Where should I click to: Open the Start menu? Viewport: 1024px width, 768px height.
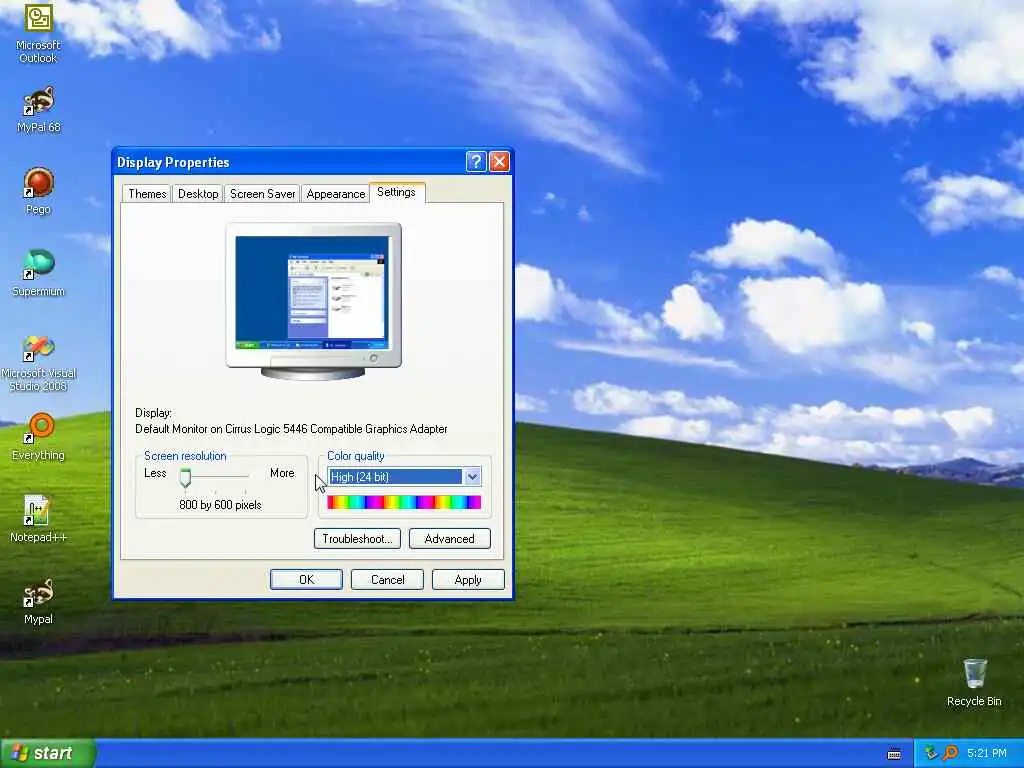point(47,754)
